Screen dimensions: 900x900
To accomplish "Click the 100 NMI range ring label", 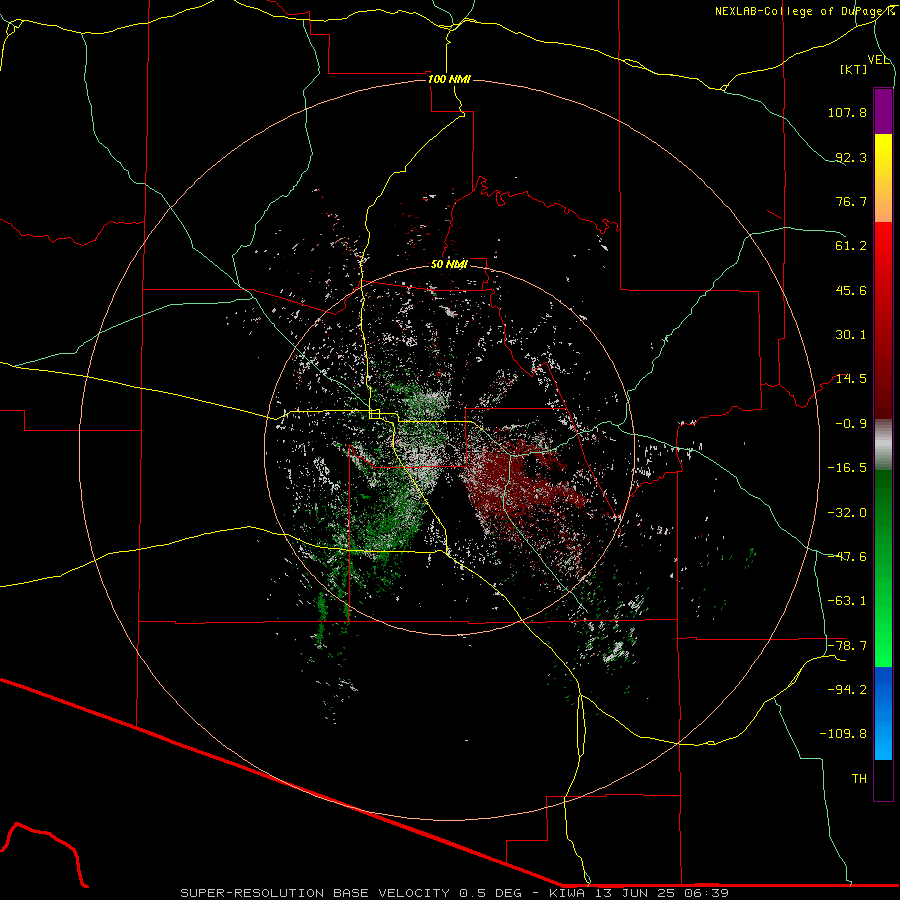I will click(449, 79).
